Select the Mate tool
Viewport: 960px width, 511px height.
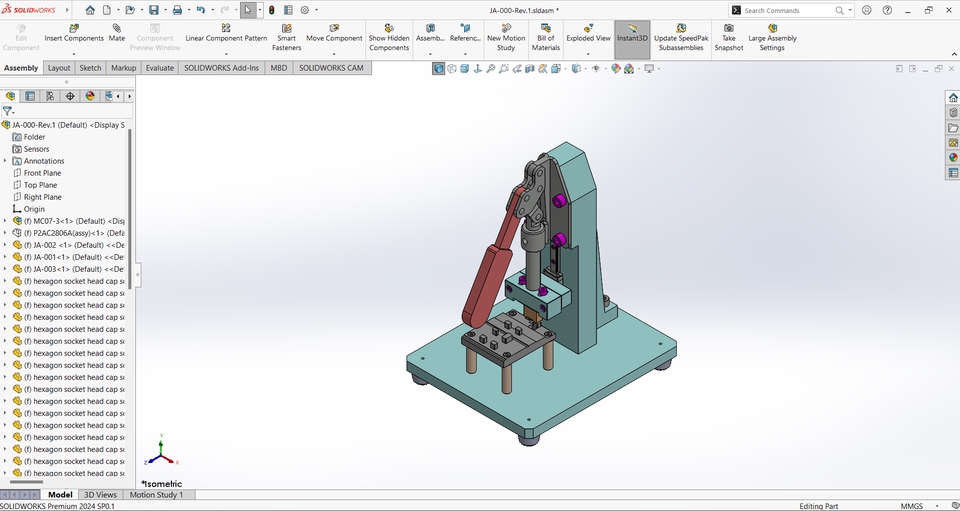pos(116,33)
